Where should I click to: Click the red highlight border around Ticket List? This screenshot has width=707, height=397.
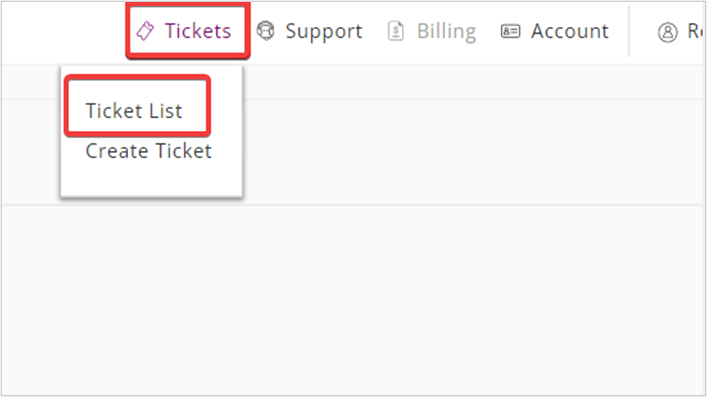click(137, 77)
